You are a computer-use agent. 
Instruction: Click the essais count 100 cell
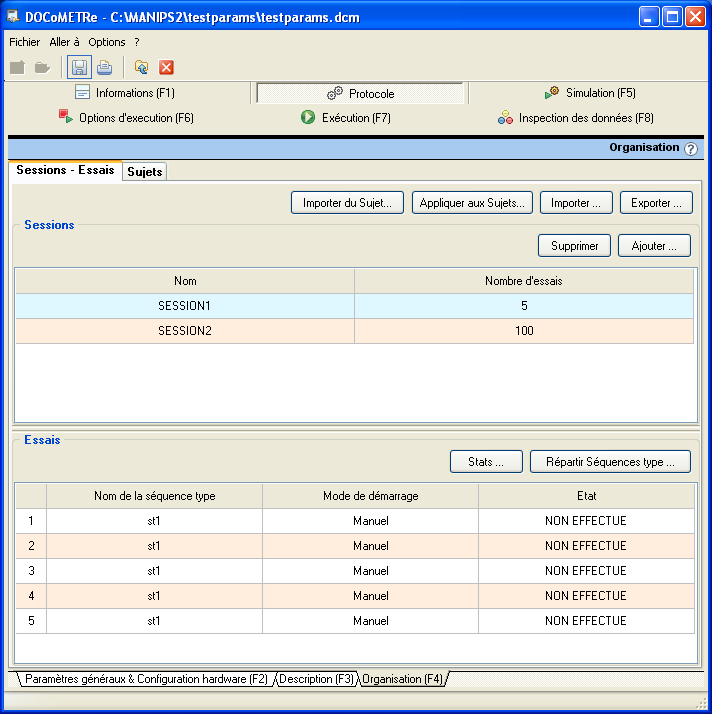click(524, 331)
